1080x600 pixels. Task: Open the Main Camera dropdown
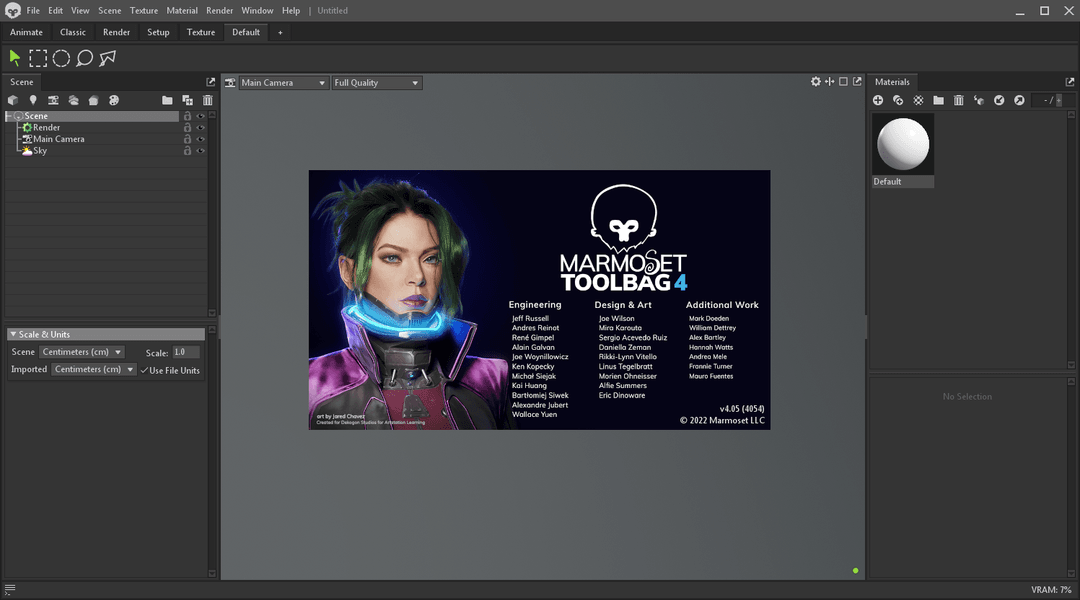[284, 83]
